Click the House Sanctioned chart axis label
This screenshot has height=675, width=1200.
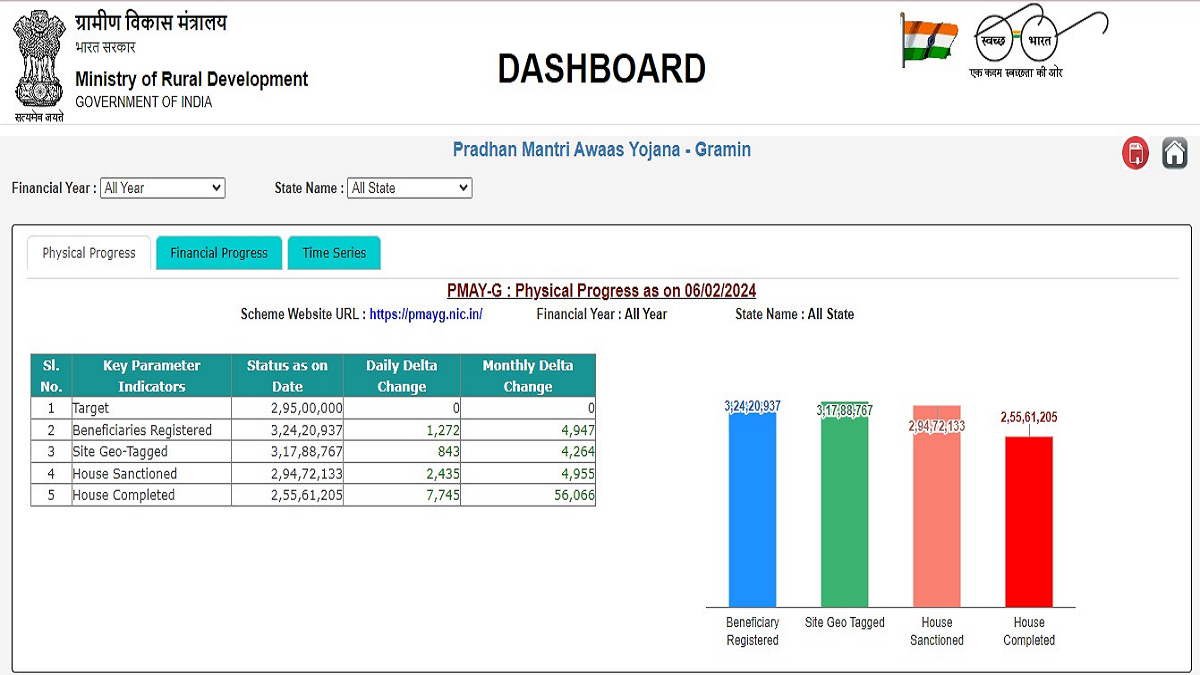[x=937, y=631]
